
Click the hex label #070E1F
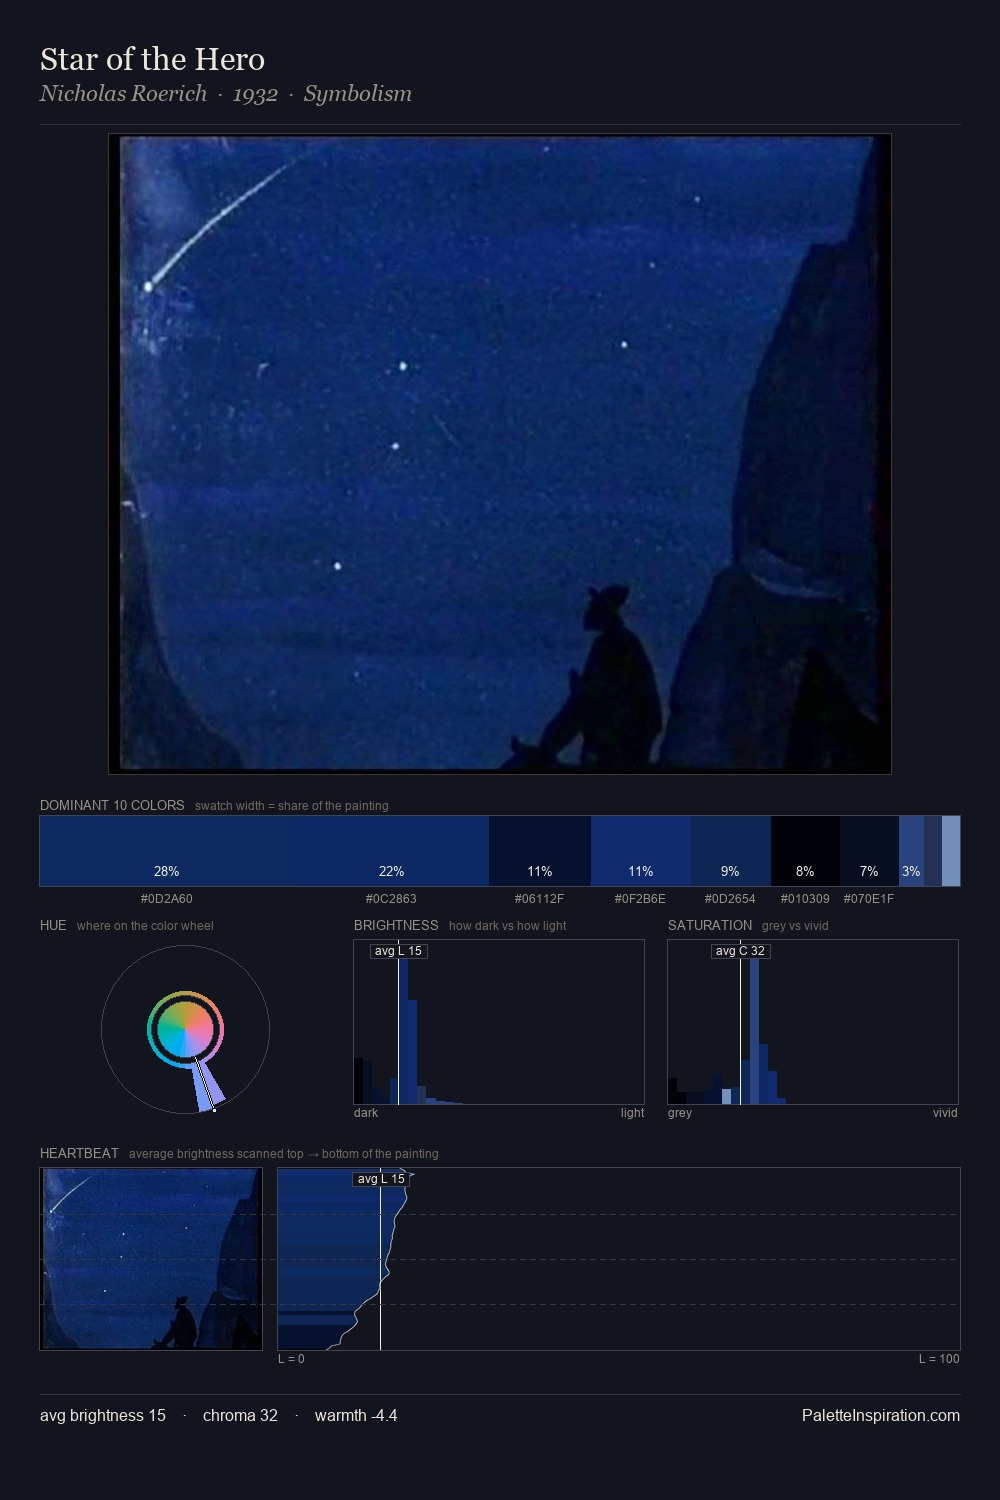tap(869, 899)
